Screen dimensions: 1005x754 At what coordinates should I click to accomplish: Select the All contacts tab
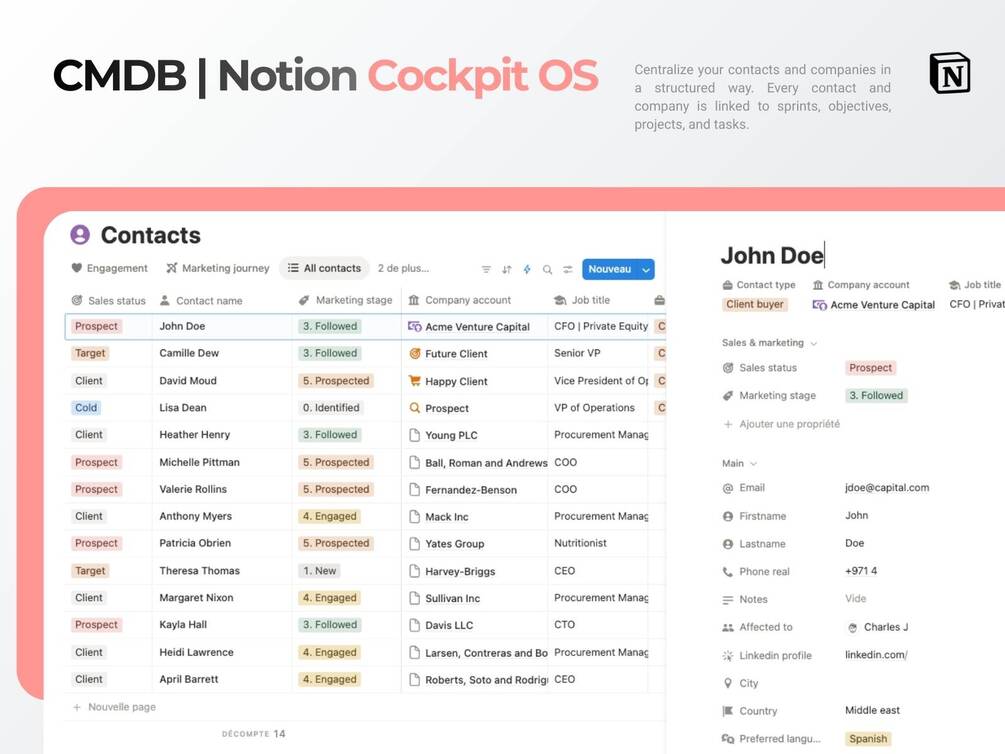[x=324, y=268]
